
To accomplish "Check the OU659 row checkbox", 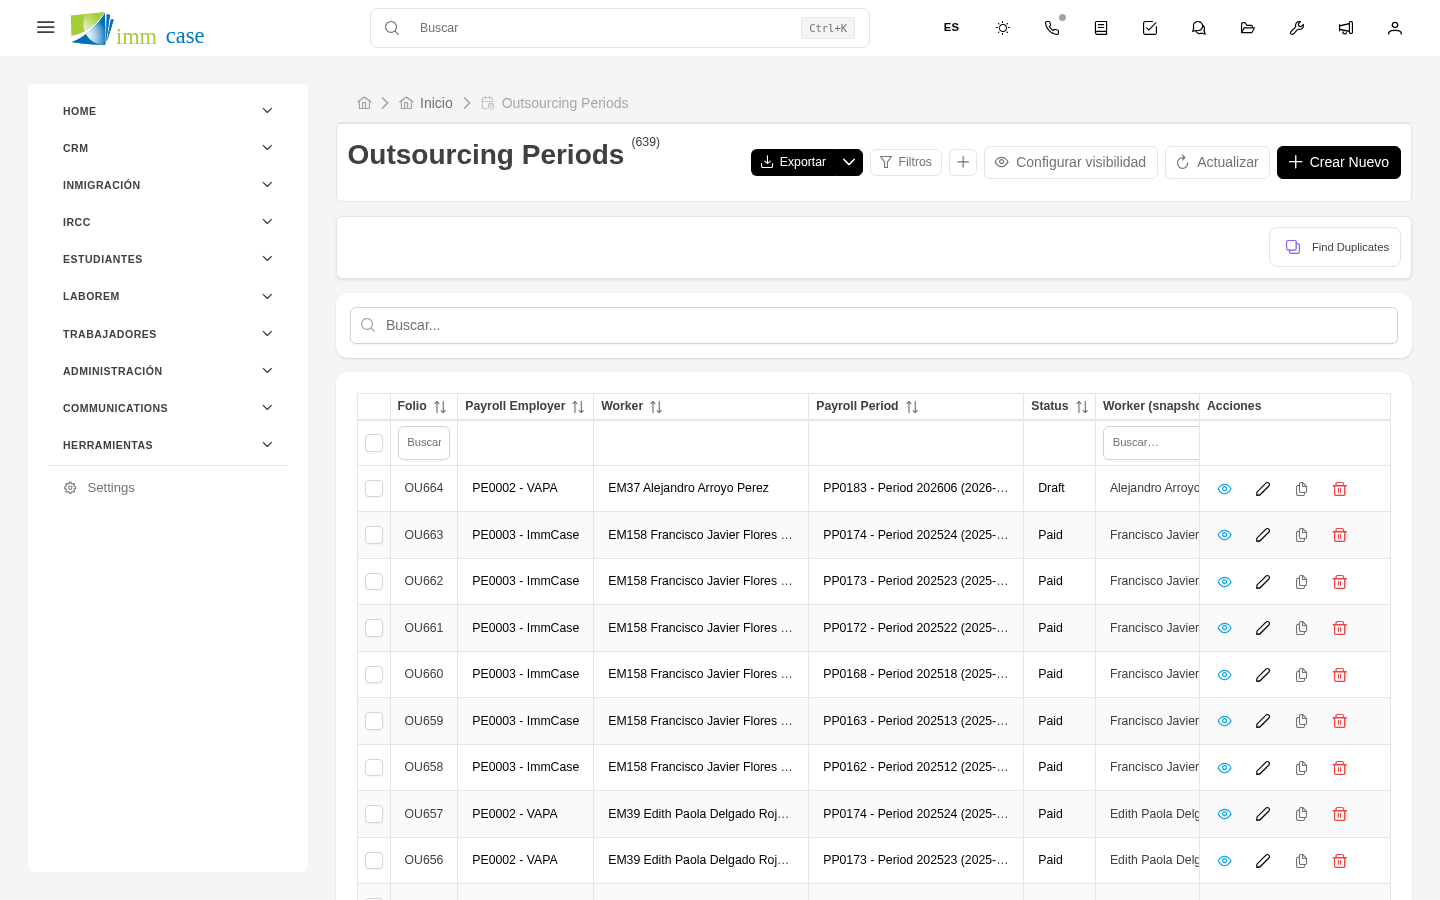I will tap(374, 721).
